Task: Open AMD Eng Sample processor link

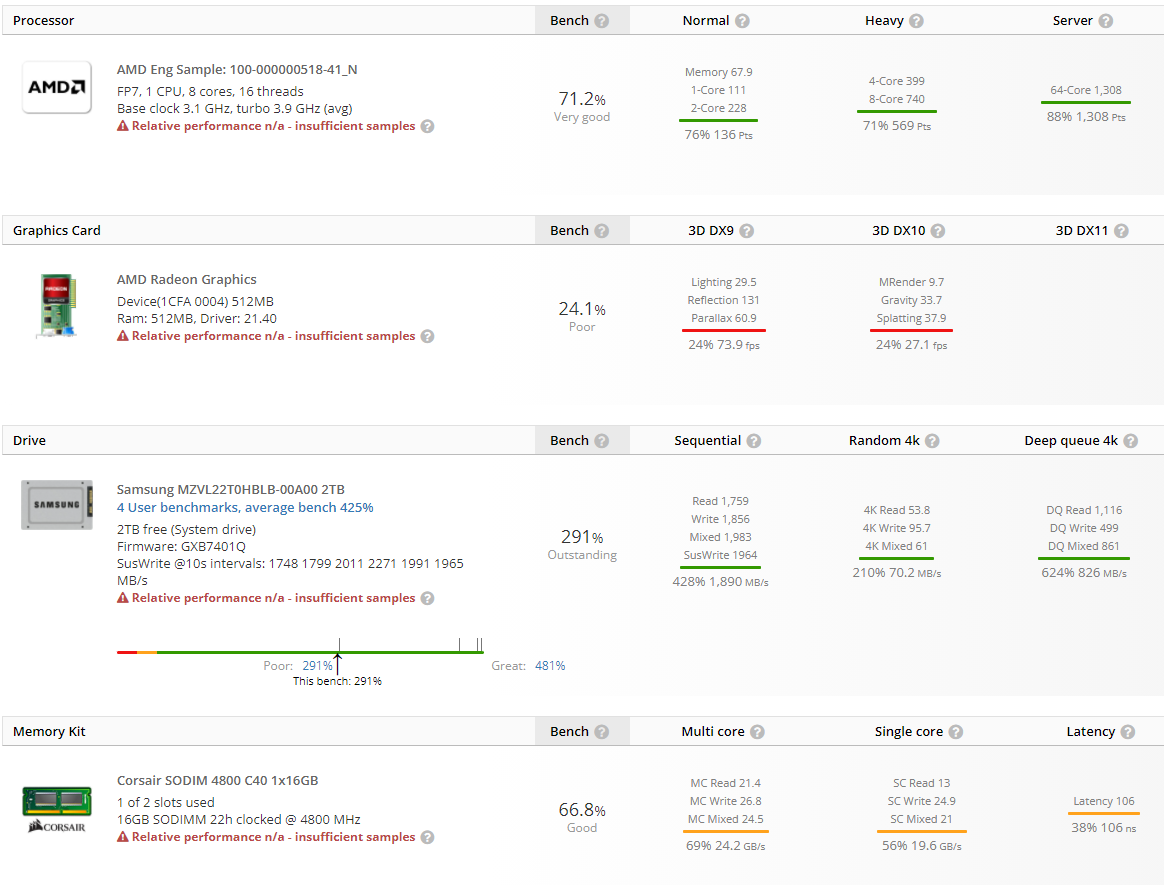Action: pos(237,69)
